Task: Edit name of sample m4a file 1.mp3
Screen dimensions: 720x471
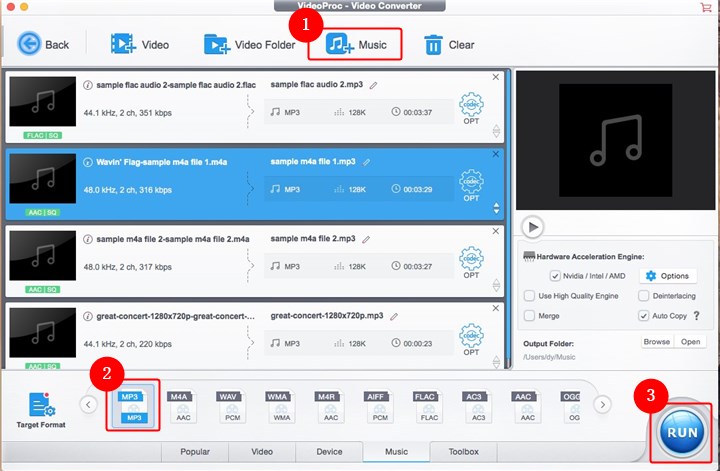Action: pos(366,162)
